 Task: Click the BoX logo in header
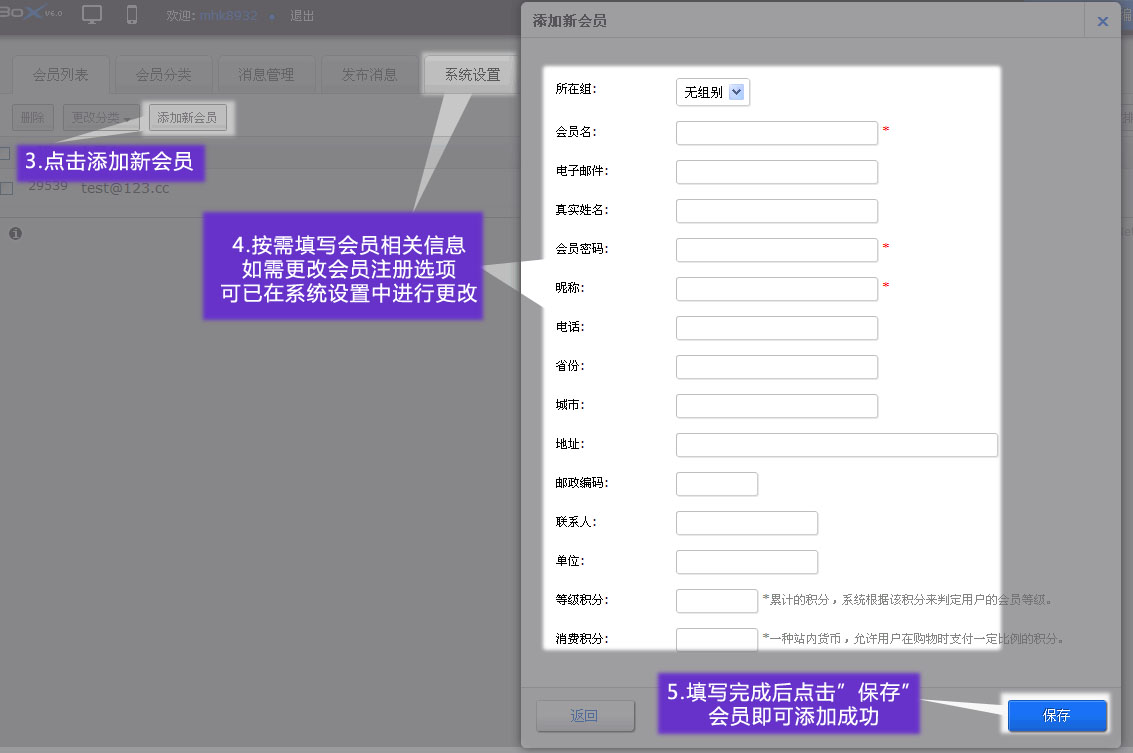click(30, 14)
